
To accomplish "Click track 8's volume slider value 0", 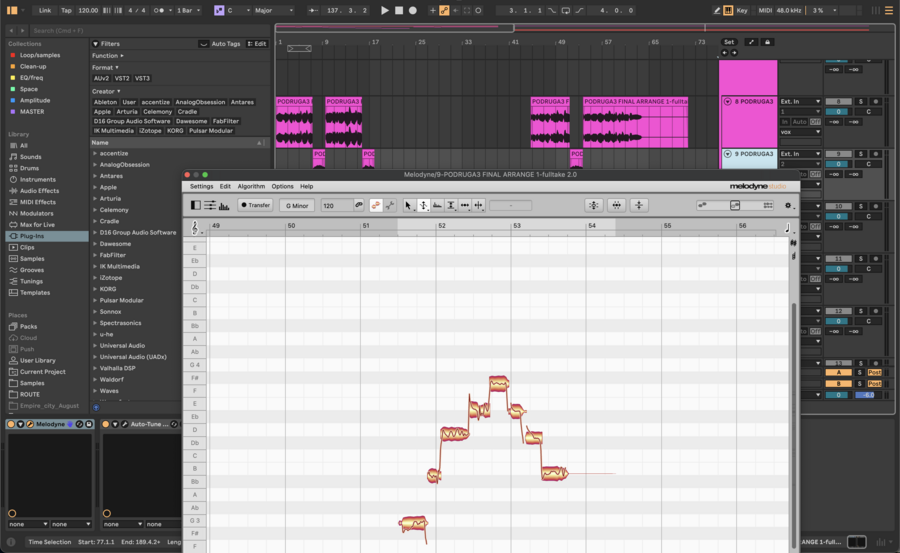I will 838,111.
